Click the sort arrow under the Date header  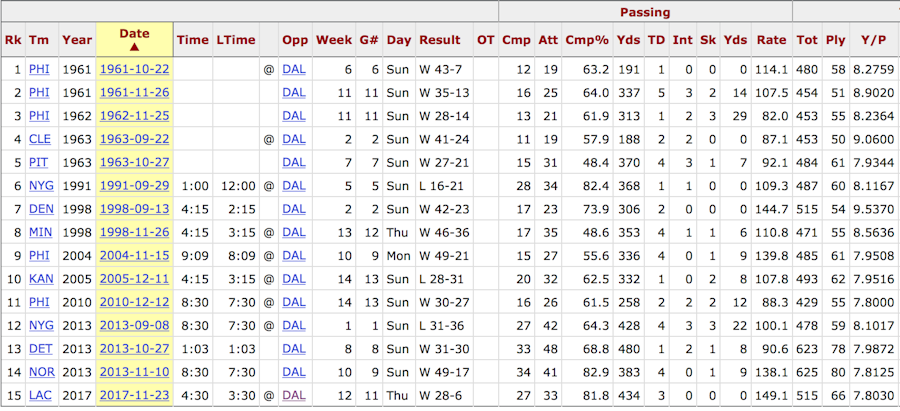tap(134, 48)
